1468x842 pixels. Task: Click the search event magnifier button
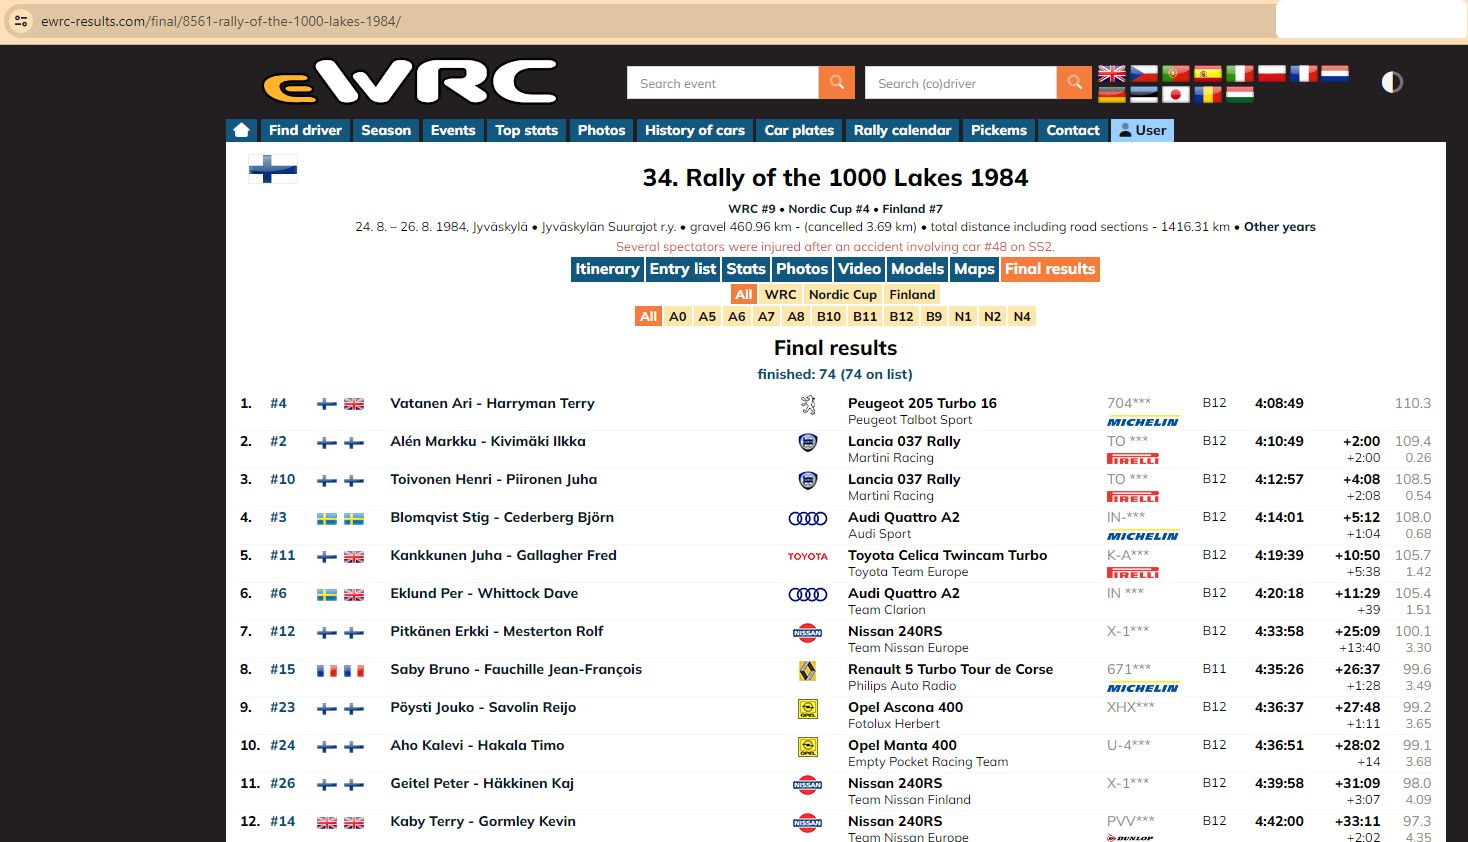coord(837,83)
